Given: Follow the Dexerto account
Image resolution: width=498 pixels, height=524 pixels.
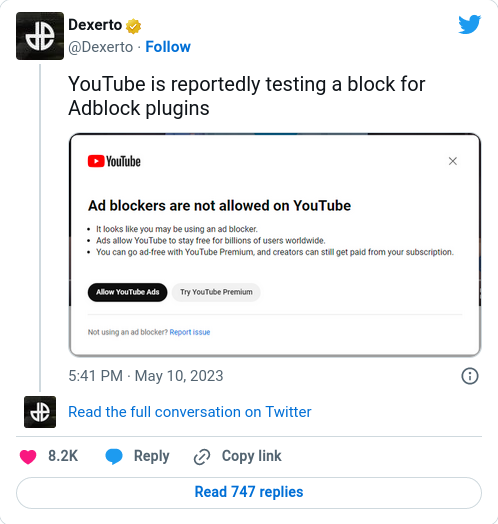Looking at the screenshot, I should [168, 47].
